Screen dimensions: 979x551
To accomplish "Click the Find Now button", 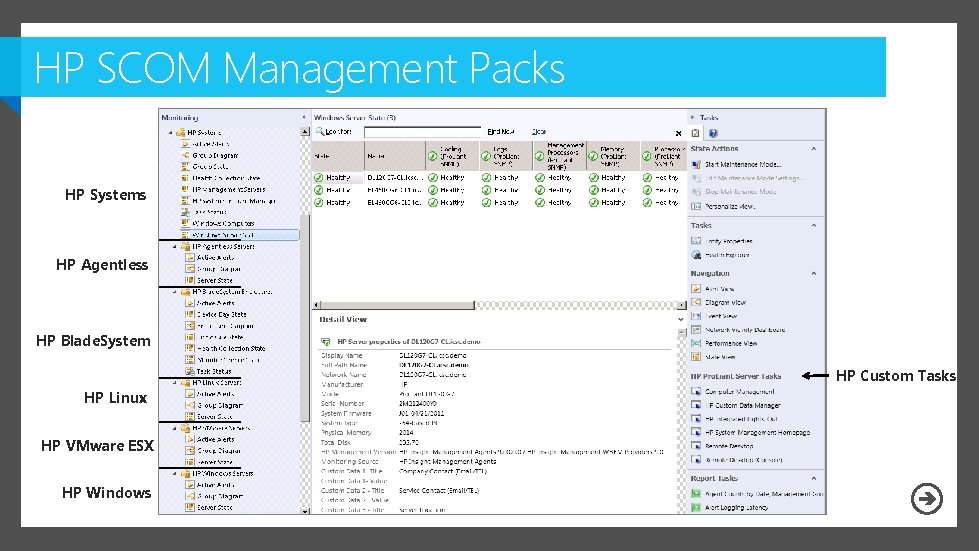I will tap(501, 132).
